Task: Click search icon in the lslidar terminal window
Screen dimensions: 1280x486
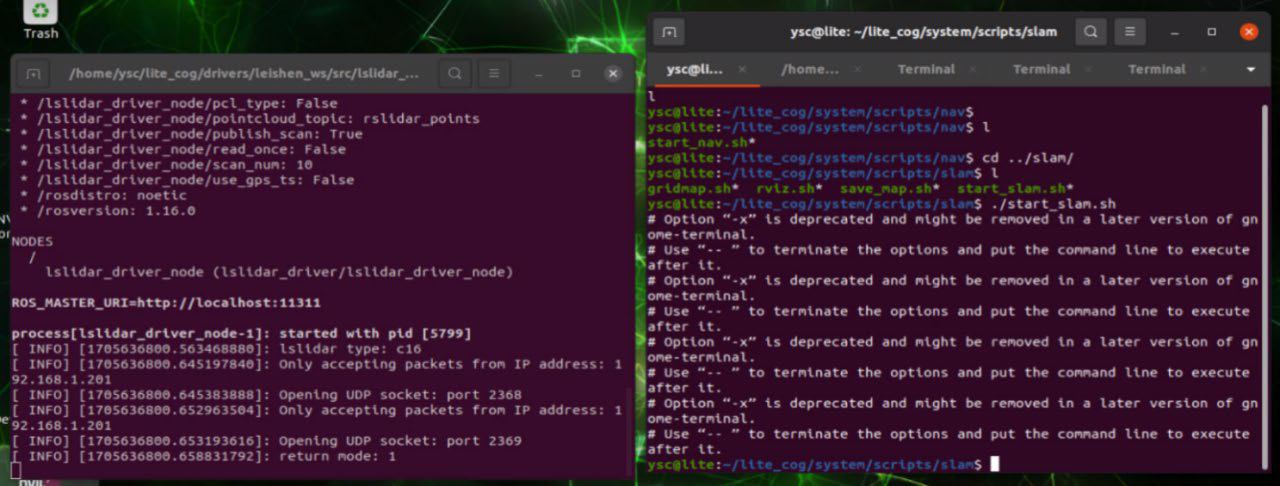Action: point(455,74)
